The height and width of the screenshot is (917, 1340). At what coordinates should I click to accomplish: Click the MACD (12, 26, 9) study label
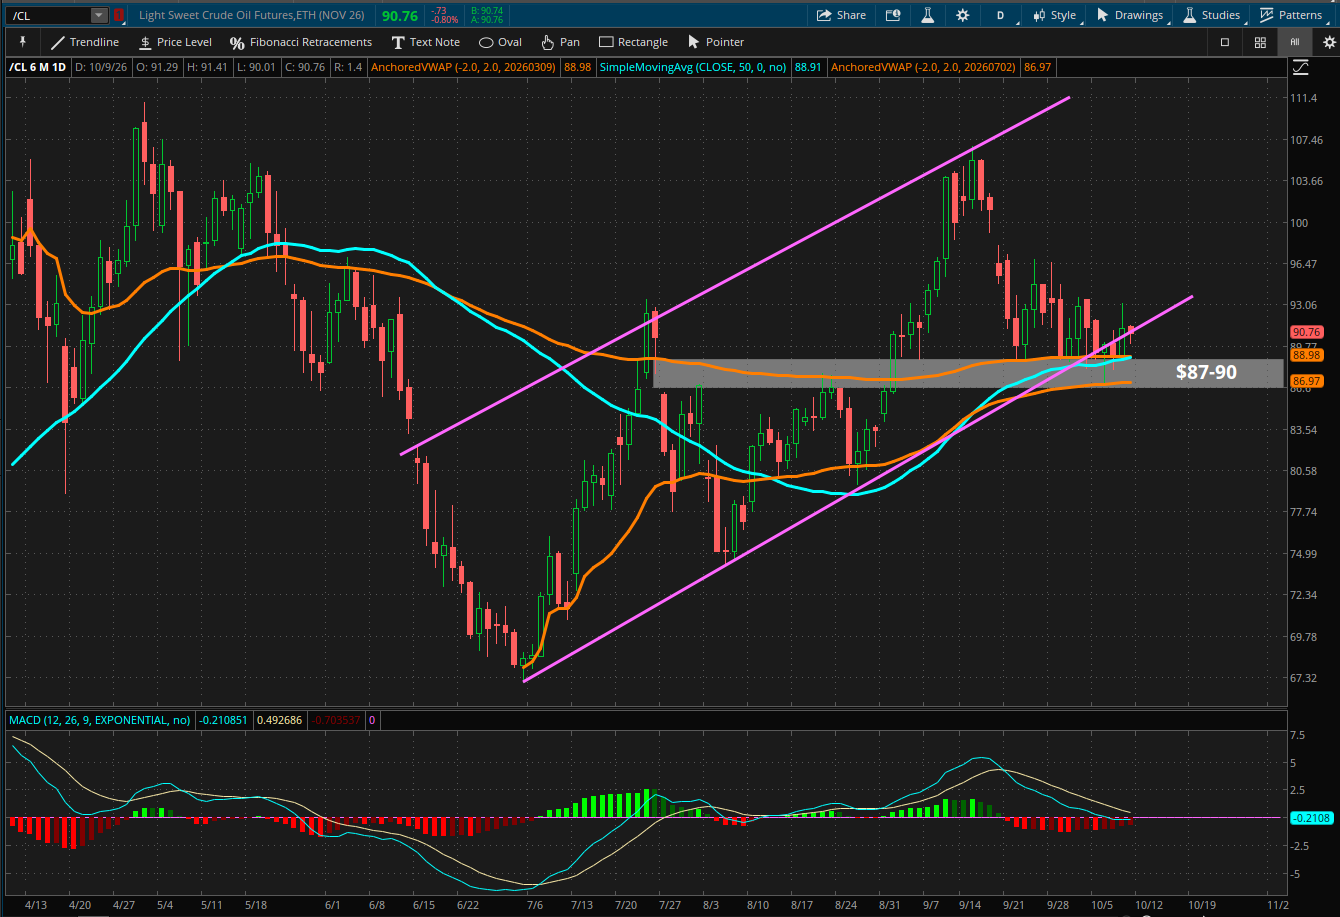coord(100,720)
